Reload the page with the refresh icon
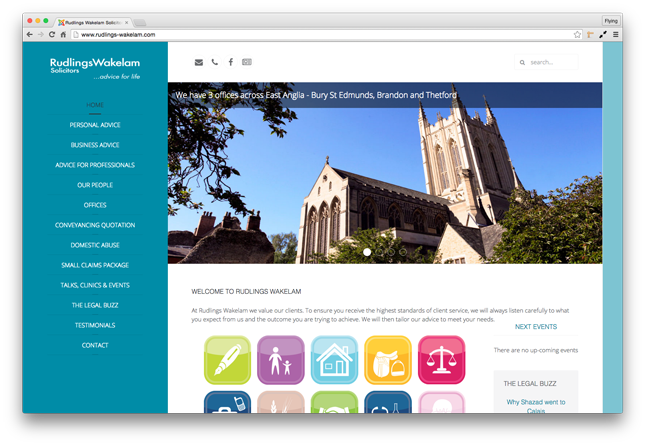This screenshot has height=445, width=645. [x=52, y=35]
